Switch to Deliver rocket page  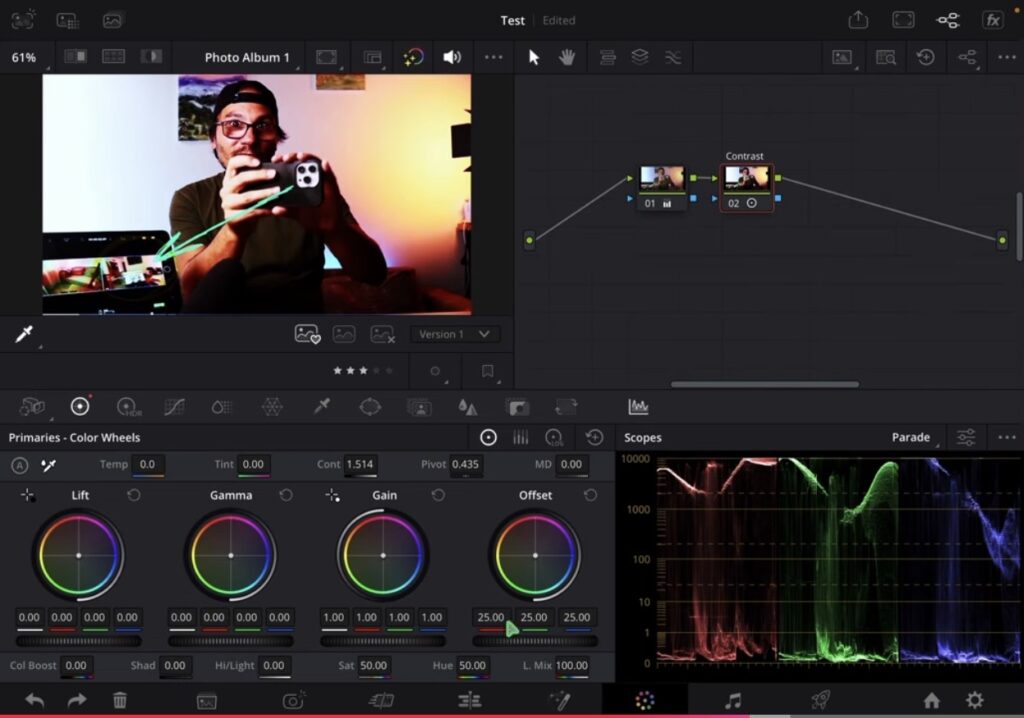tap(820, 700)
